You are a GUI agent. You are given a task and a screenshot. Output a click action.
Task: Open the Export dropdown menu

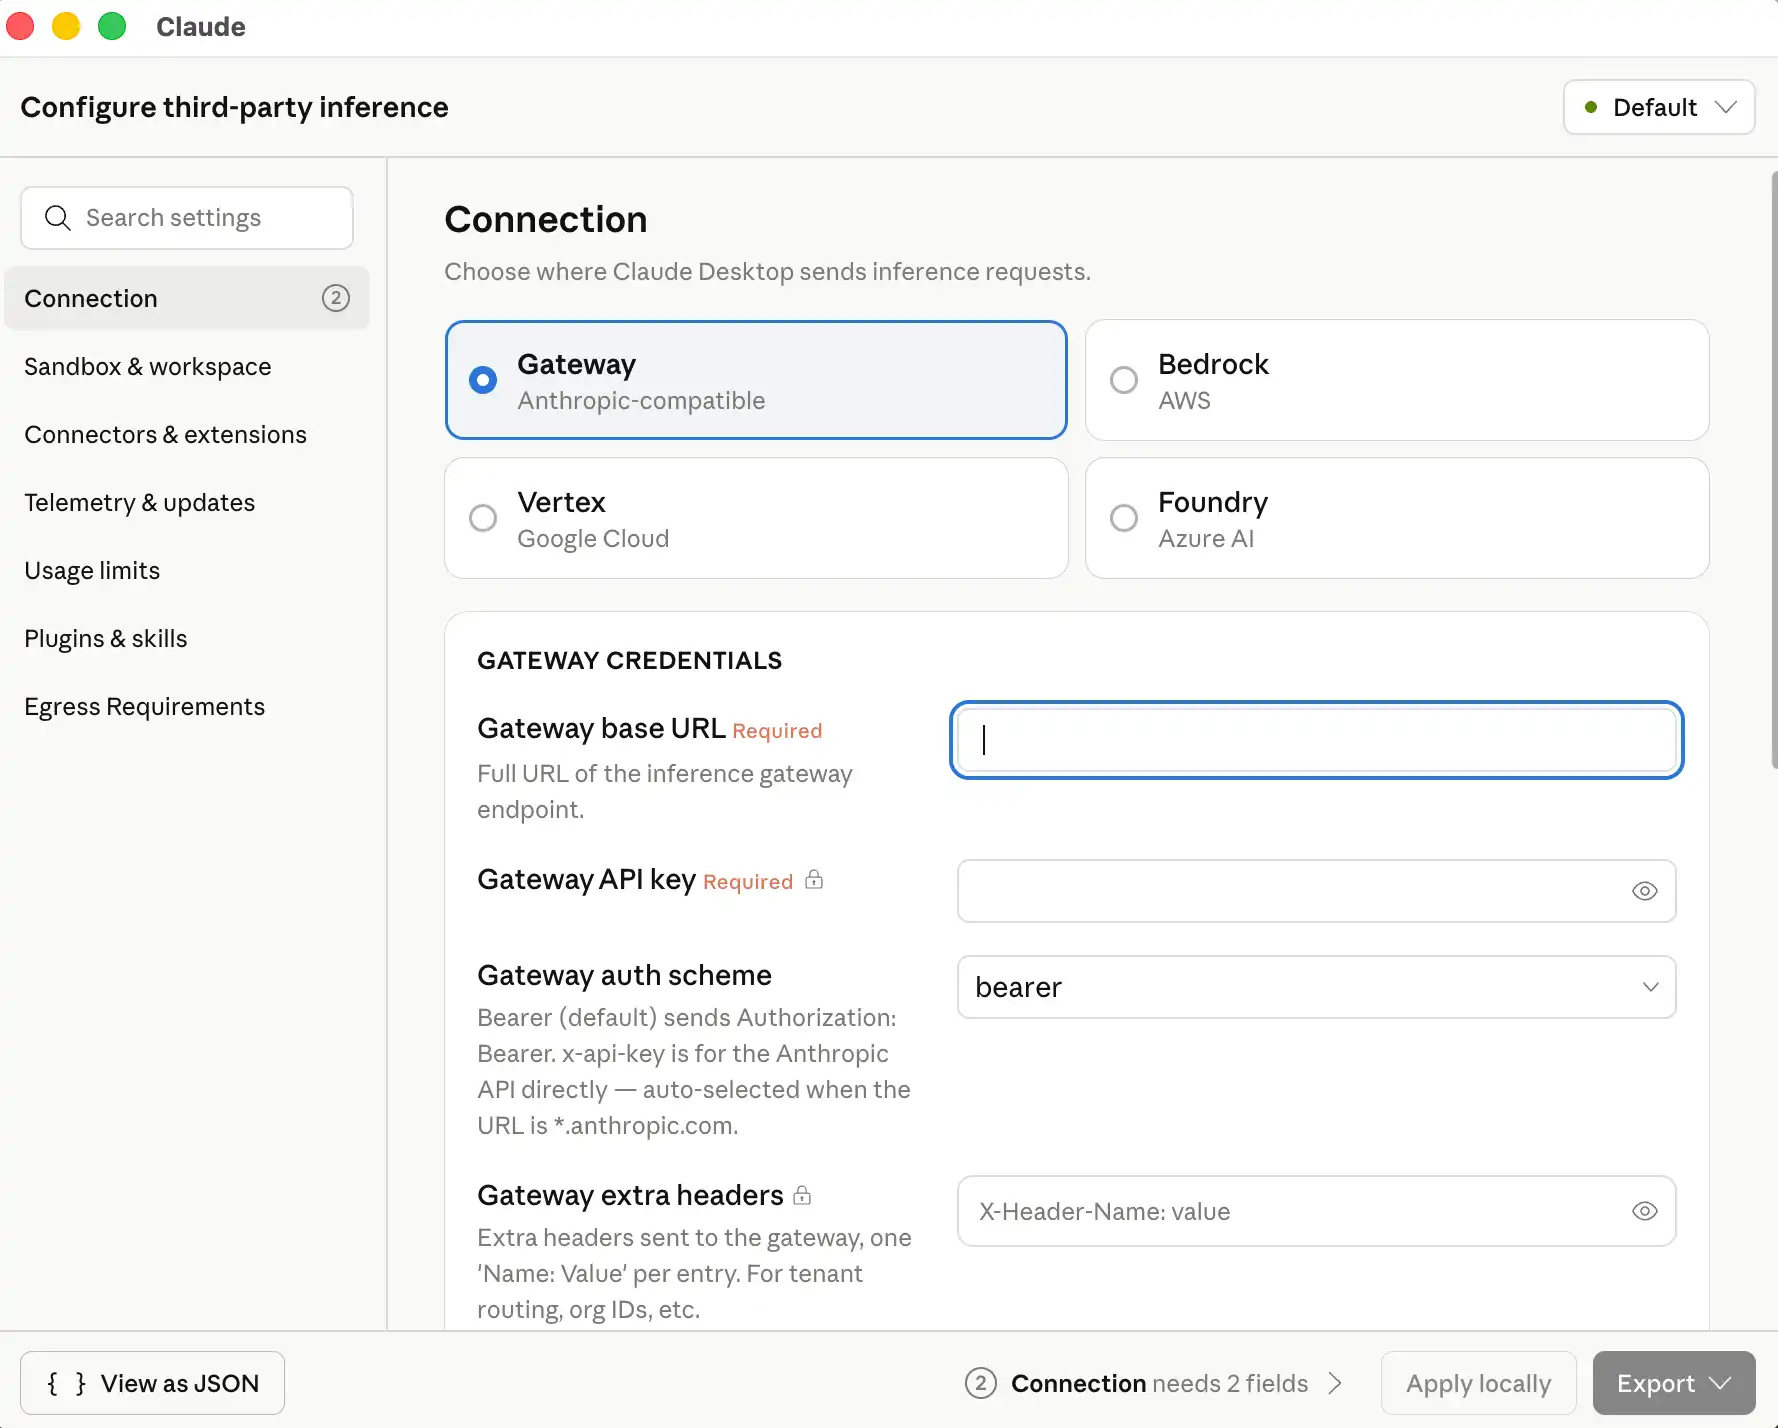pyautogui.click(x=1673, y=1383)
